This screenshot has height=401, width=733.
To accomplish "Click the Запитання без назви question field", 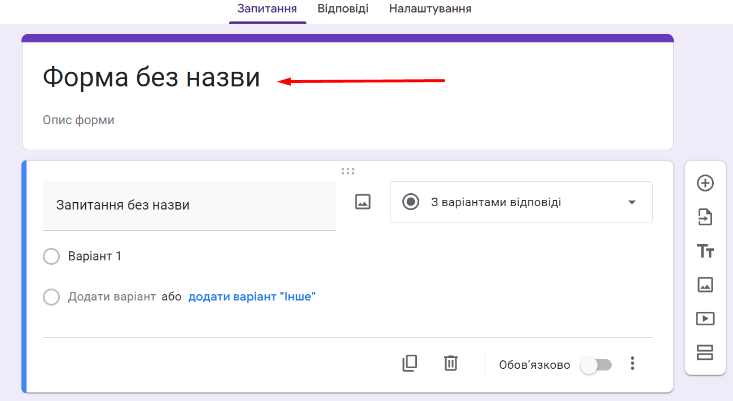I will (189, 205).
